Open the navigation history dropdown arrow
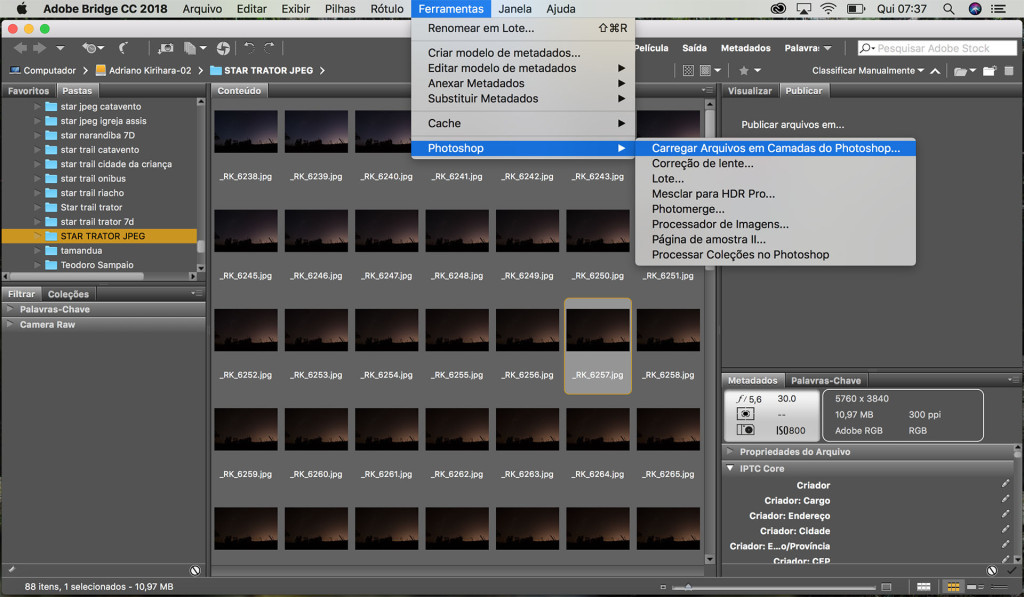The height and width of the screenshot is (597, 1024). coord(60,48)
